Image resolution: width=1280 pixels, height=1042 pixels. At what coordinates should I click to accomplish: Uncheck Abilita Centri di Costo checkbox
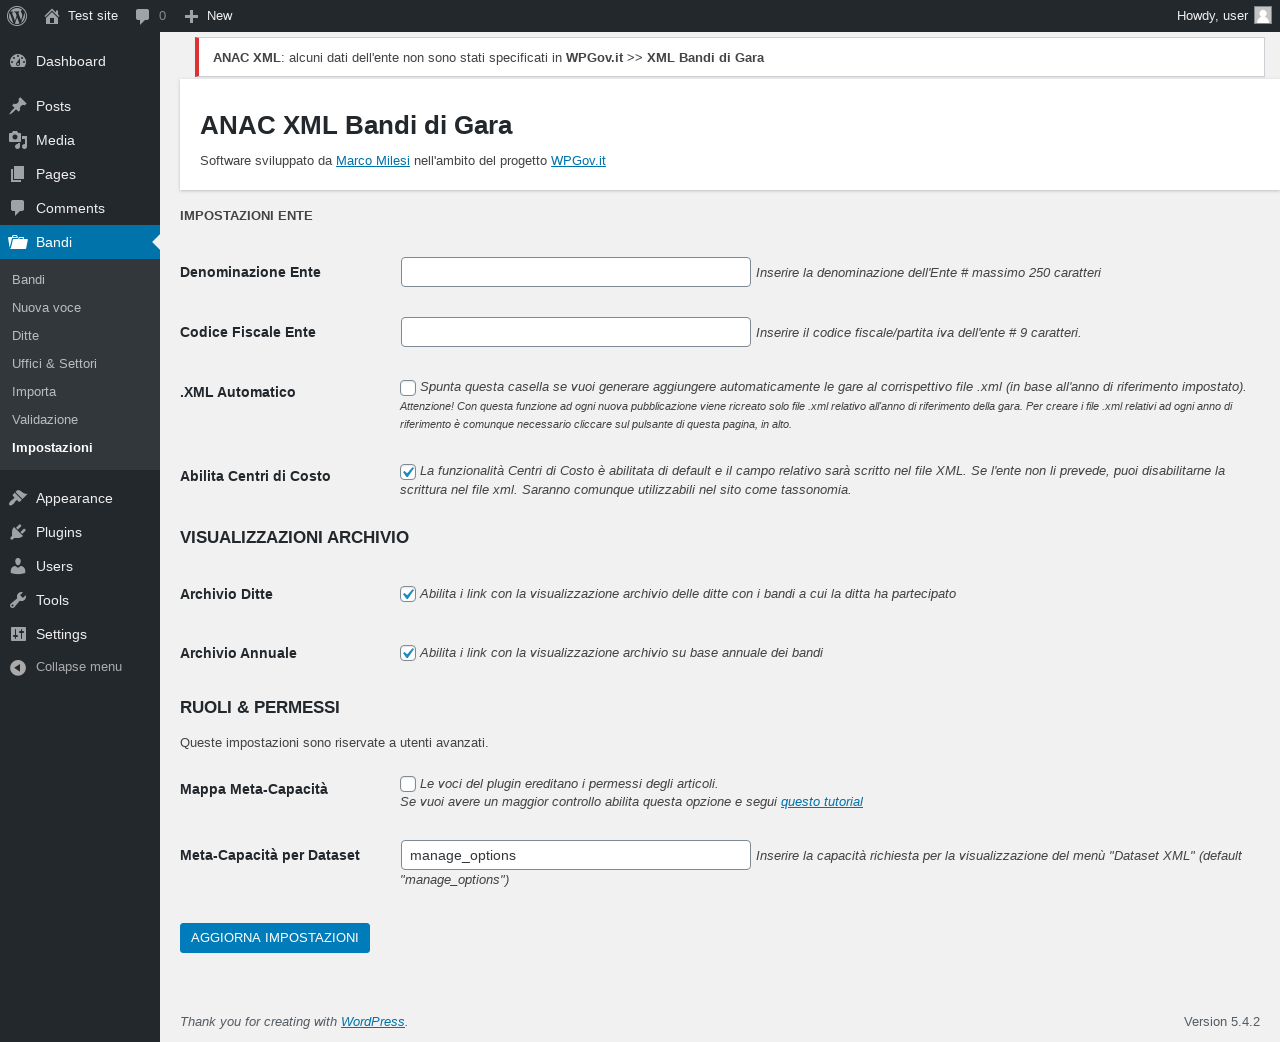click(408, 472)
